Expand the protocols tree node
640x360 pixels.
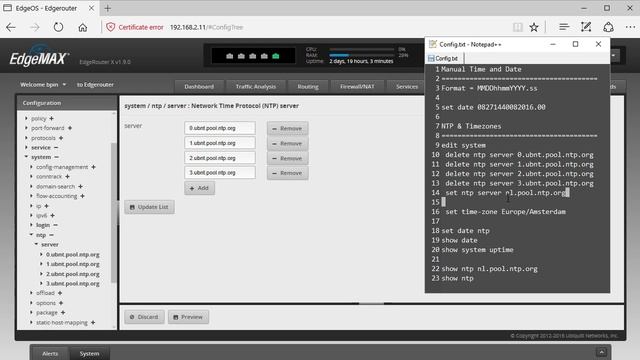(27, 138)
